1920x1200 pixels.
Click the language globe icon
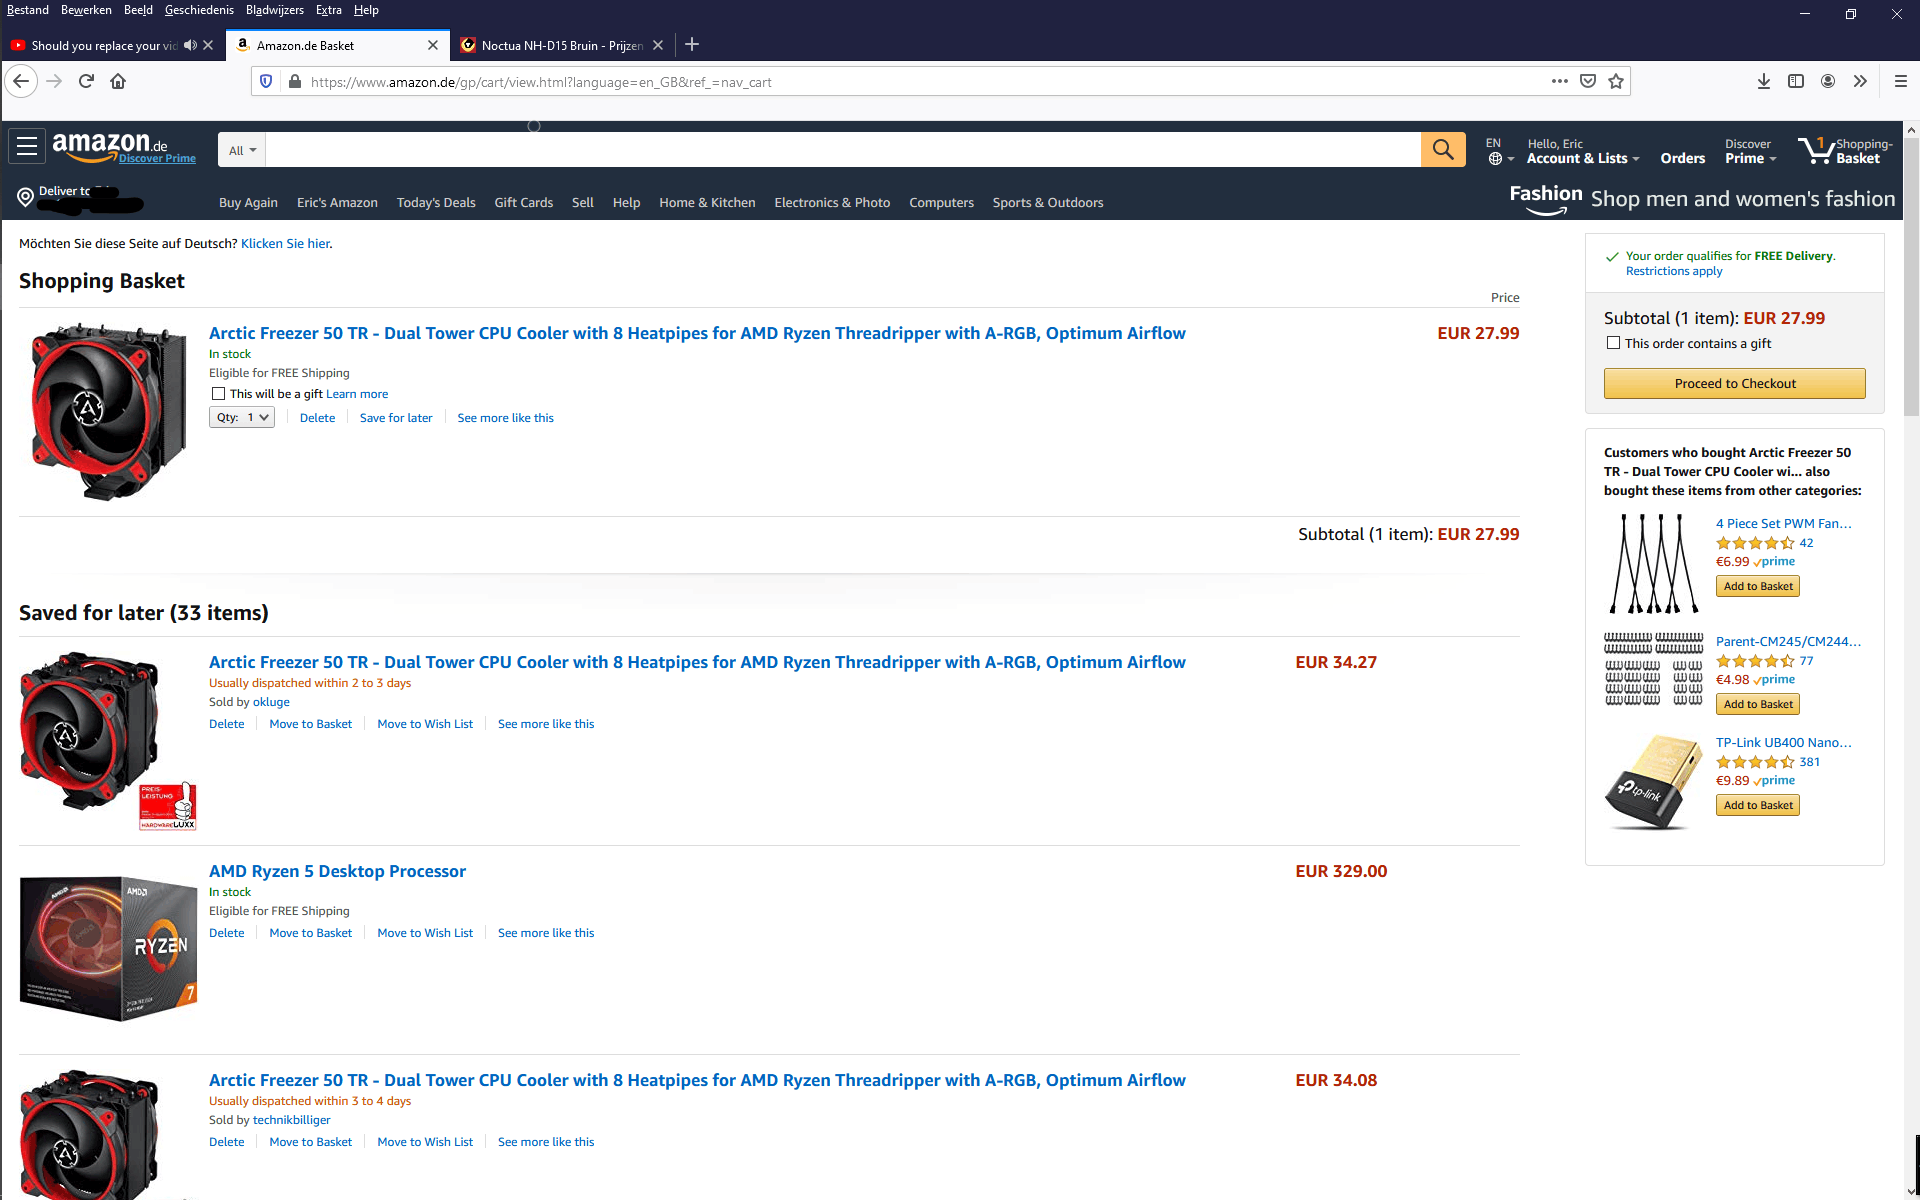tap(1495, 159)
